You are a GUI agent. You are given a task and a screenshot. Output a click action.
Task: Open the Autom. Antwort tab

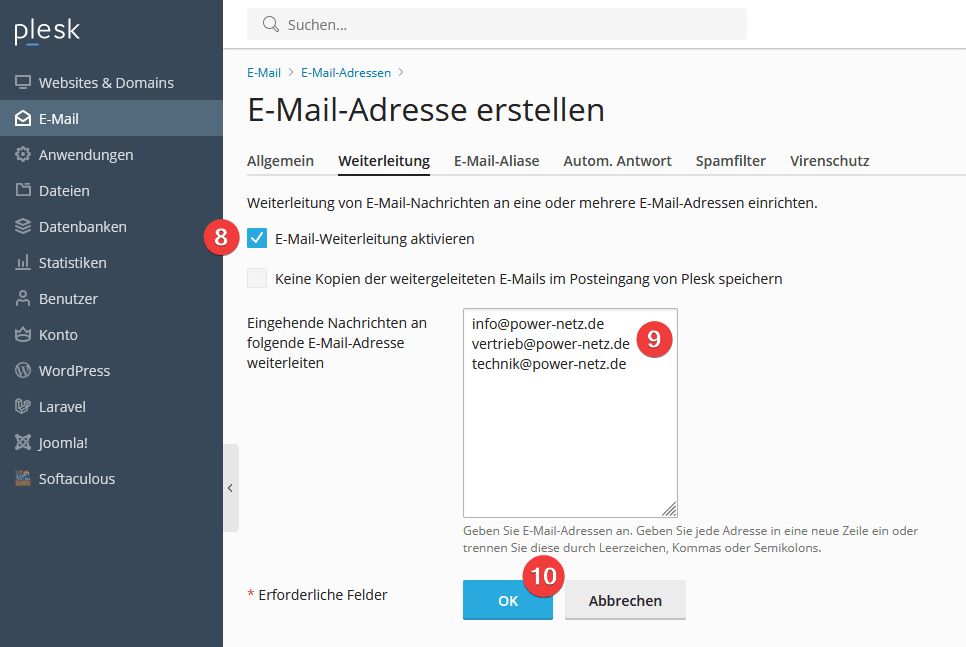pyautogui.click(x=617, y=160)
